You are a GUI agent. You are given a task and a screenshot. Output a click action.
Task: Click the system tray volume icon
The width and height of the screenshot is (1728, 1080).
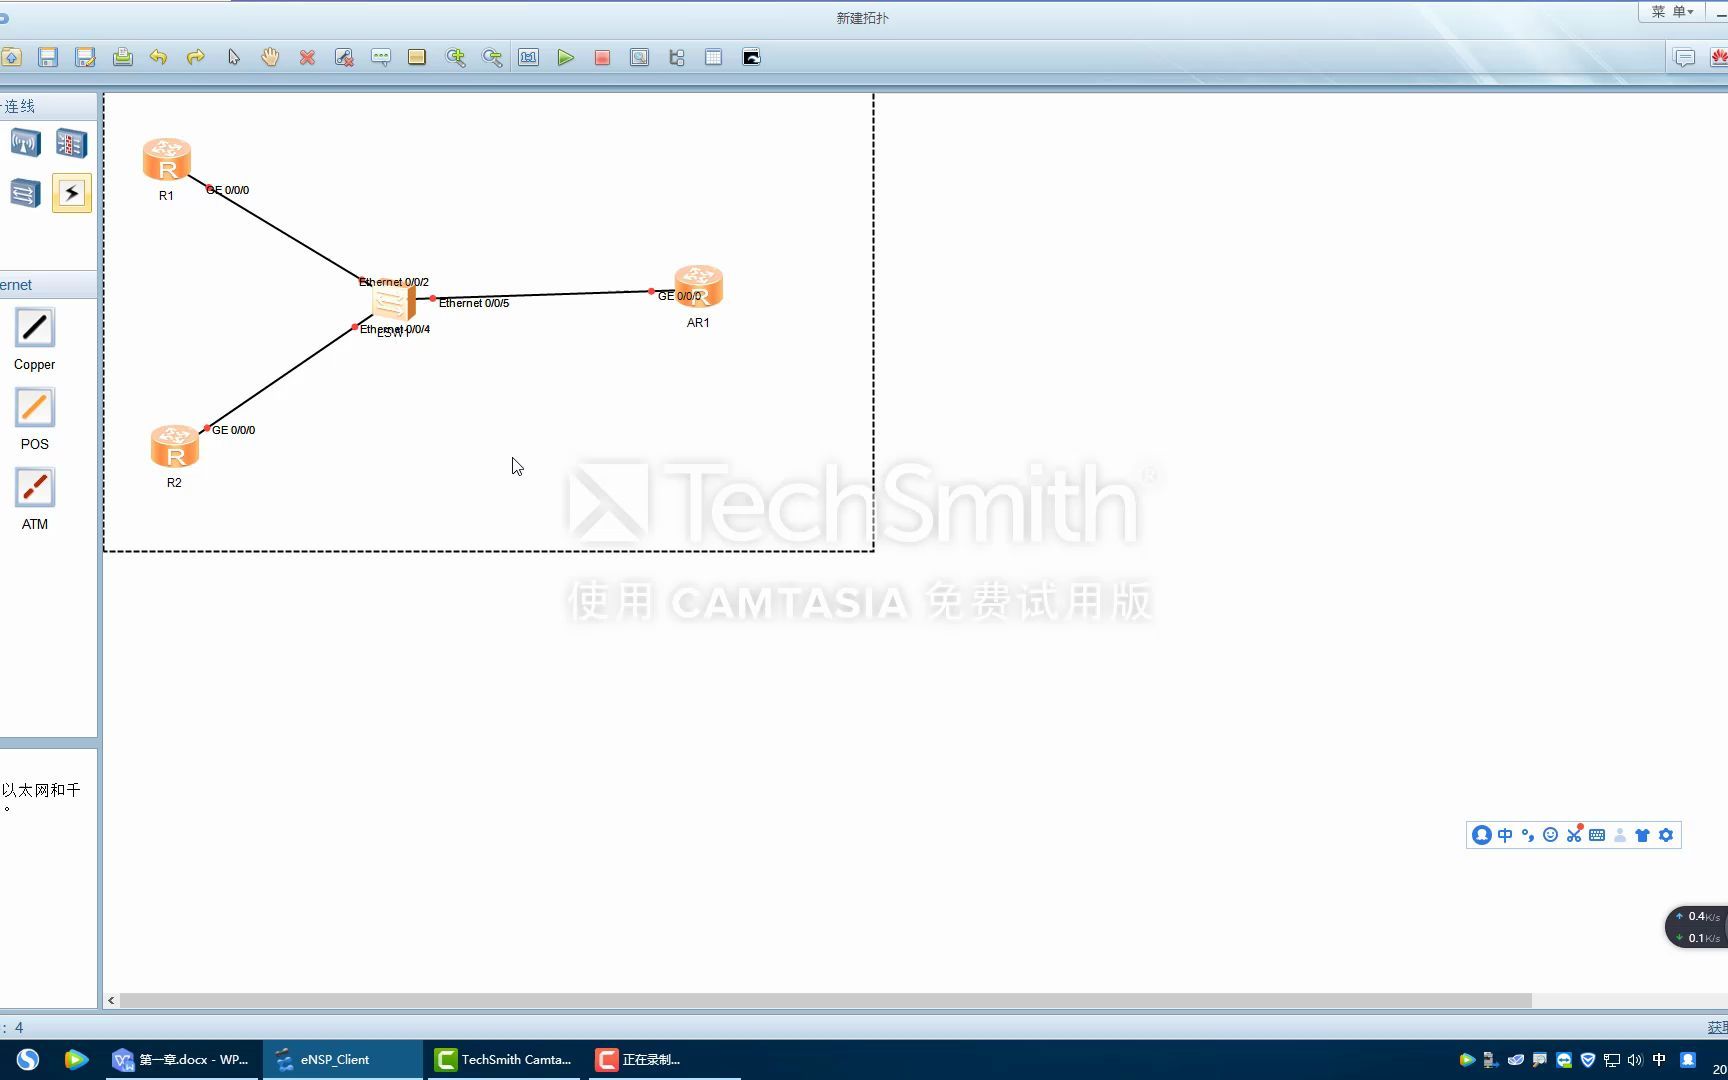1635,1060
